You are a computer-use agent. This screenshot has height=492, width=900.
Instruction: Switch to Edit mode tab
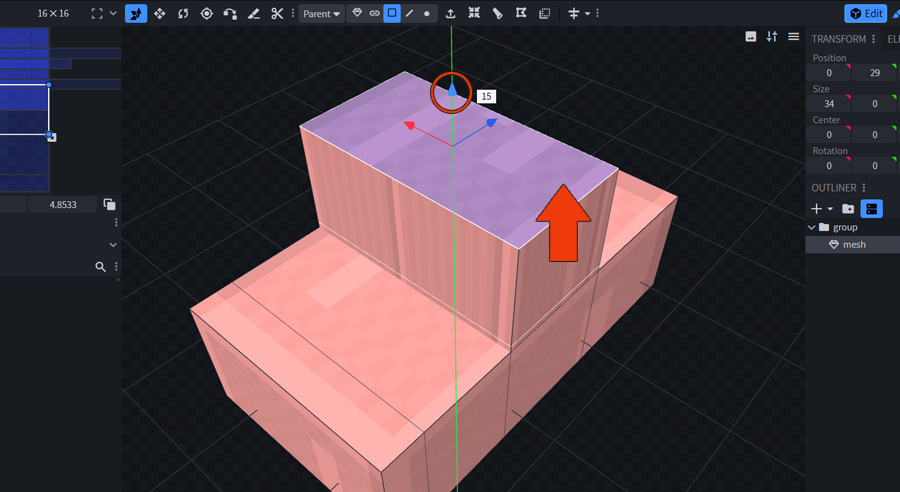point(866,14)
